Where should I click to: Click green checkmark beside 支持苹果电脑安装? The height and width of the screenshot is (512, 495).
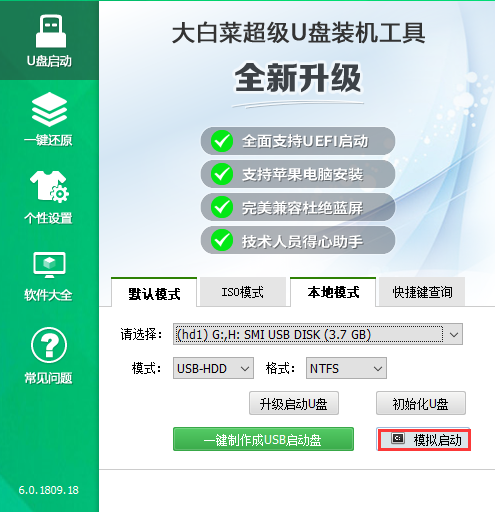tap(222, 174)
